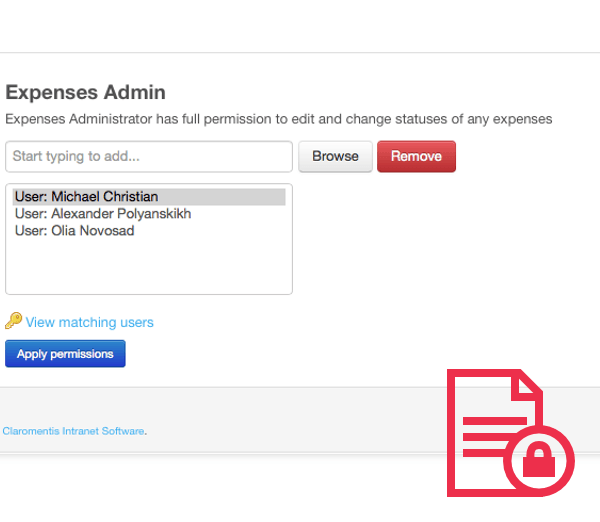Screen dimensions: 600x522
Task: Click empty space below users in the listbox
Action: point(149,268)
